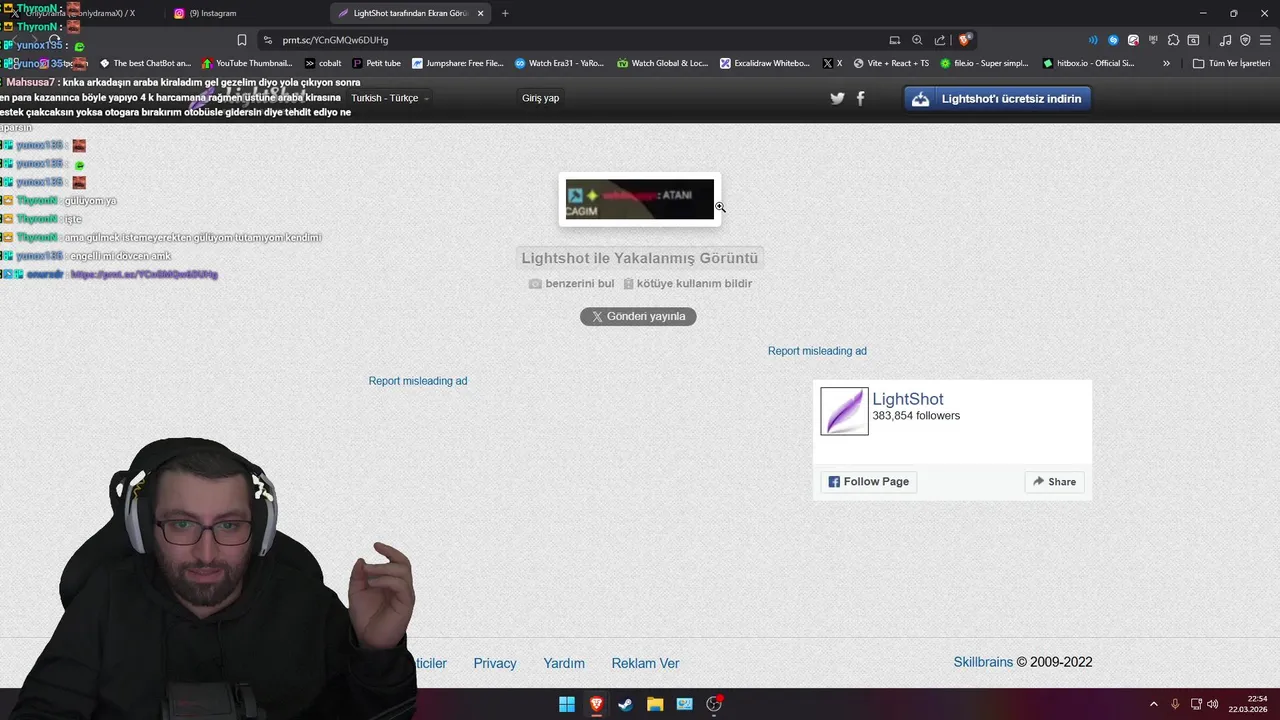Viewport: 1280px width, 720px height.
Task: Click the prnt.sc link in chat overlay
Action: [144, 274]
